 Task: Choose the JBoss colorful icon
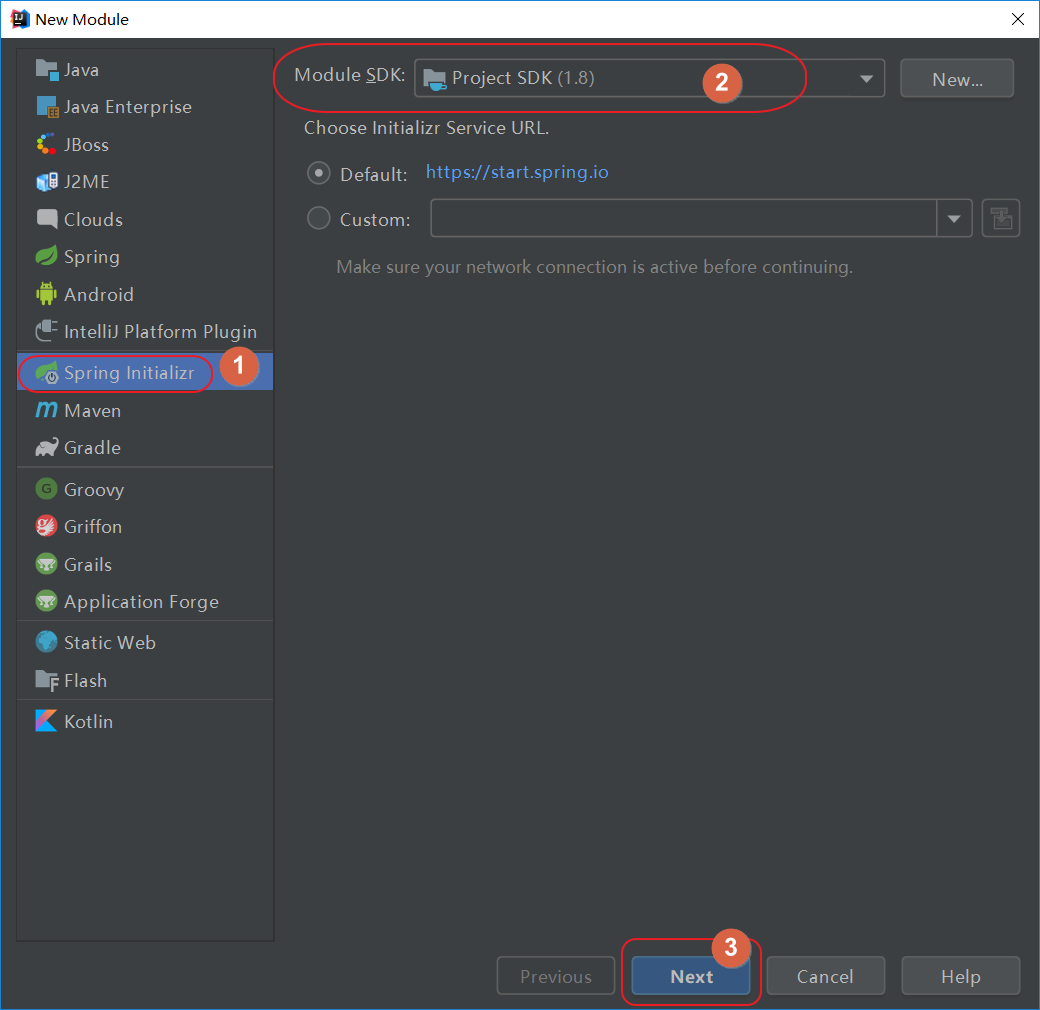[46, 144]
